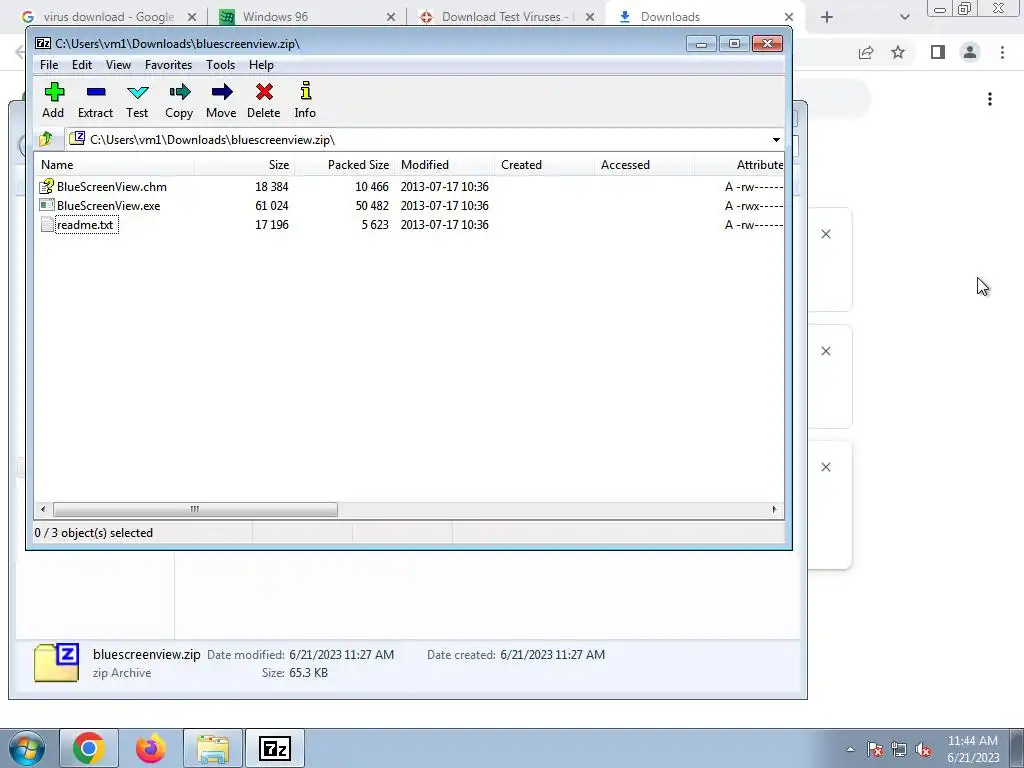Screen dimensions: 1024x768
Task: Open the Action Center flag icon
Action: tap(875, 749)
